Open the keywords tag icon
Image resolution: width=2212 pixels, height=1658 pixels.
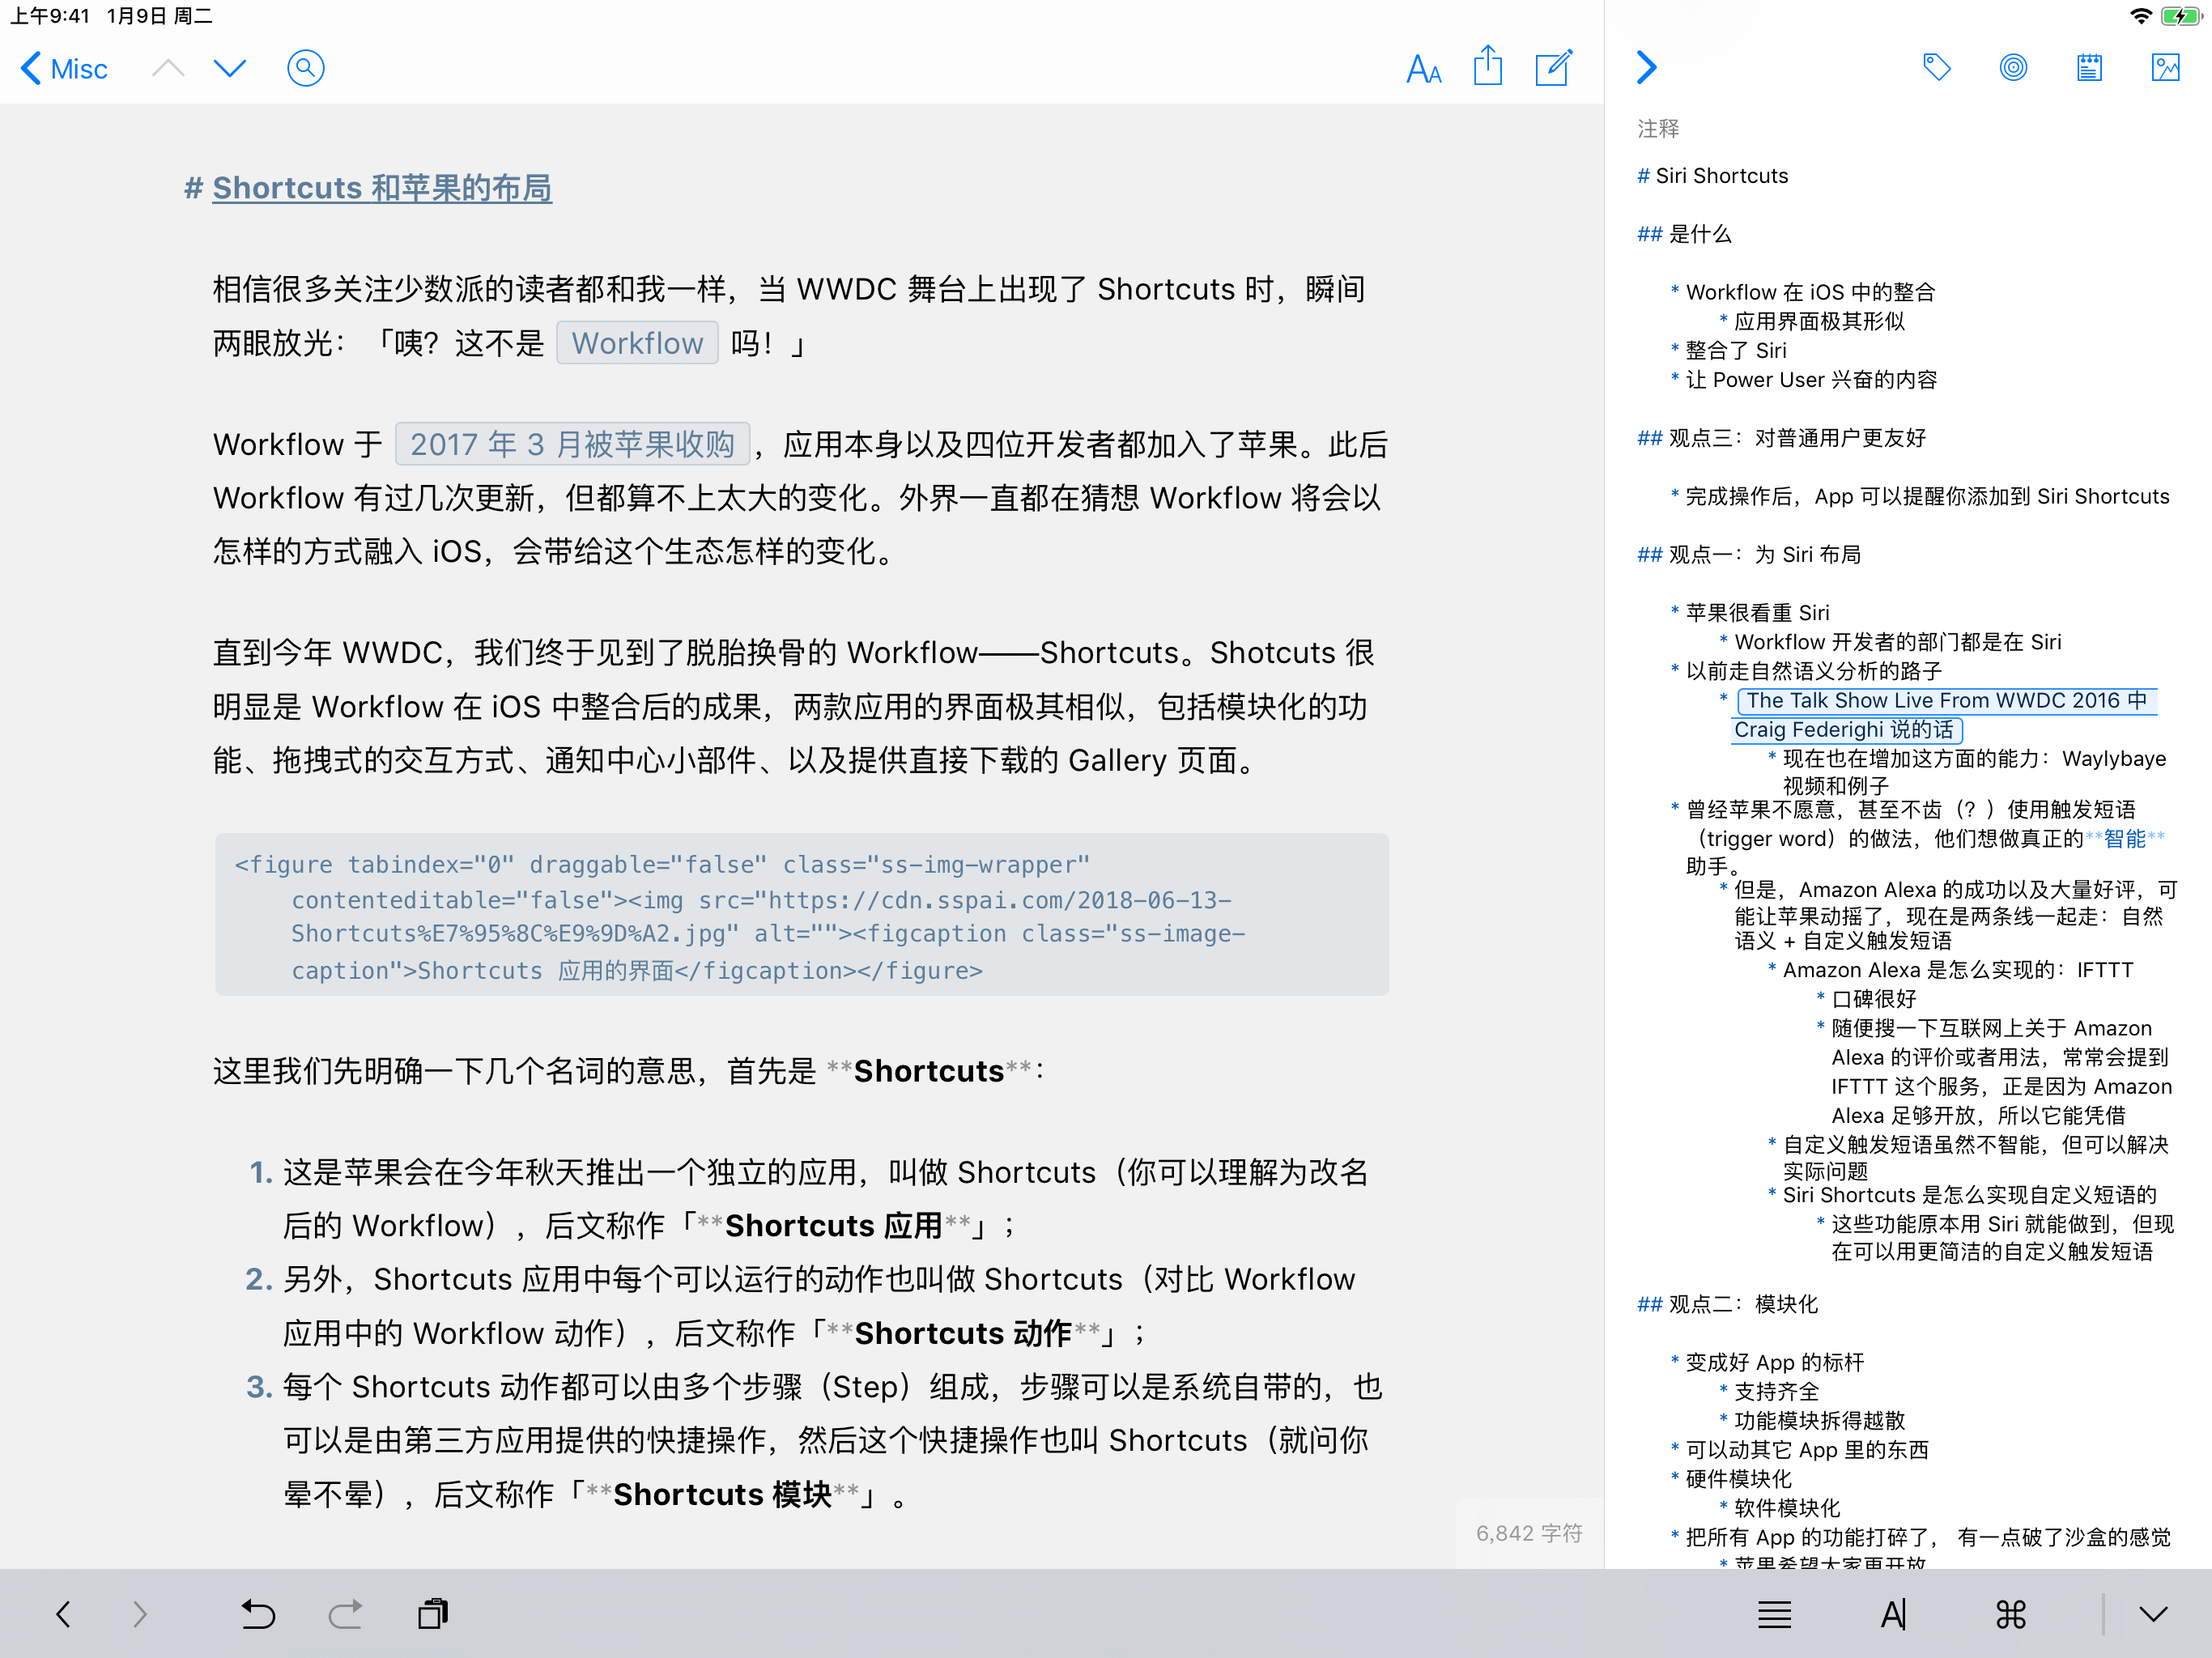1936,67
